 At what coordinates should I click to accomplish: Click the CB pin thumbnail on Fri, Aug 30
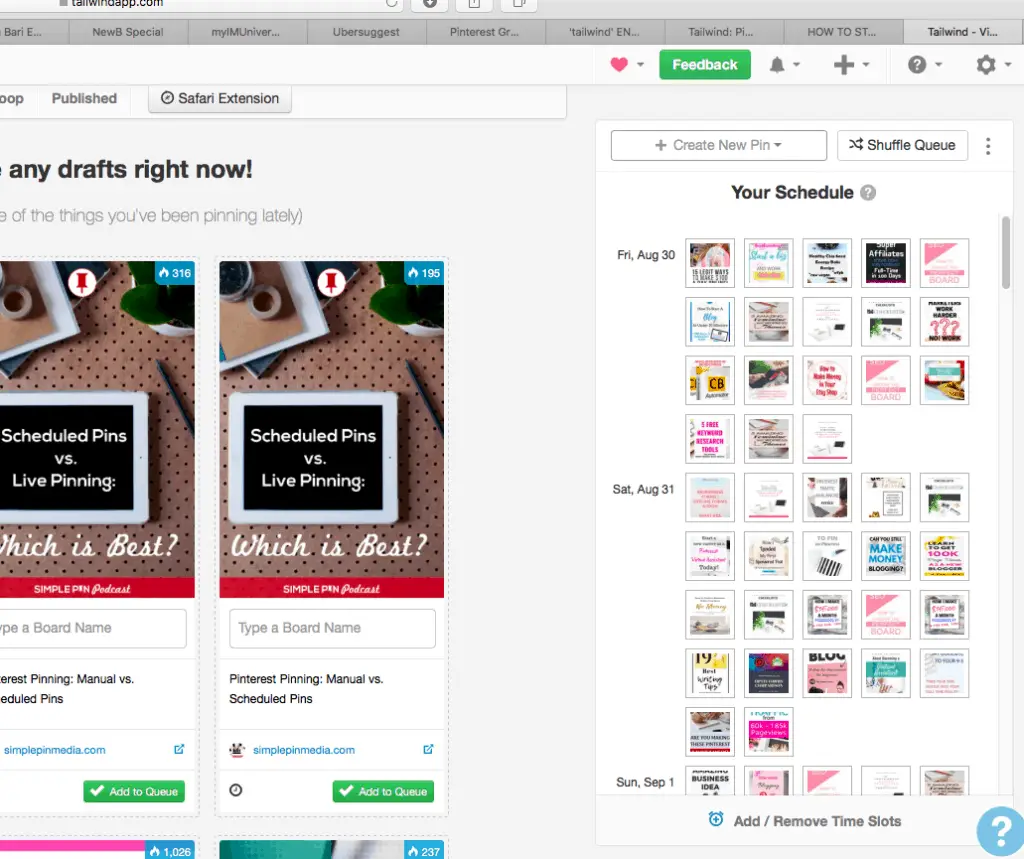pyautogui.click(x=710, y=380)
